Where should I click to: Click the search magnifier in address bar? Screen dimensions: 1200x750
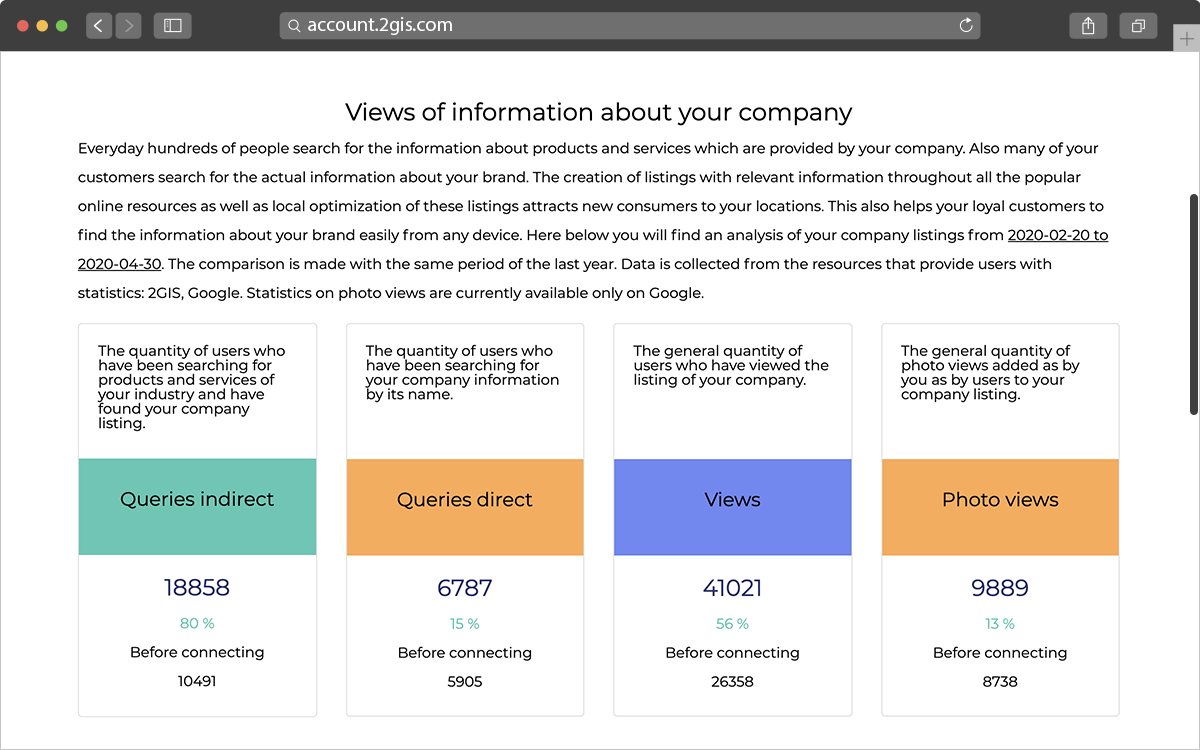click(295, 26)
